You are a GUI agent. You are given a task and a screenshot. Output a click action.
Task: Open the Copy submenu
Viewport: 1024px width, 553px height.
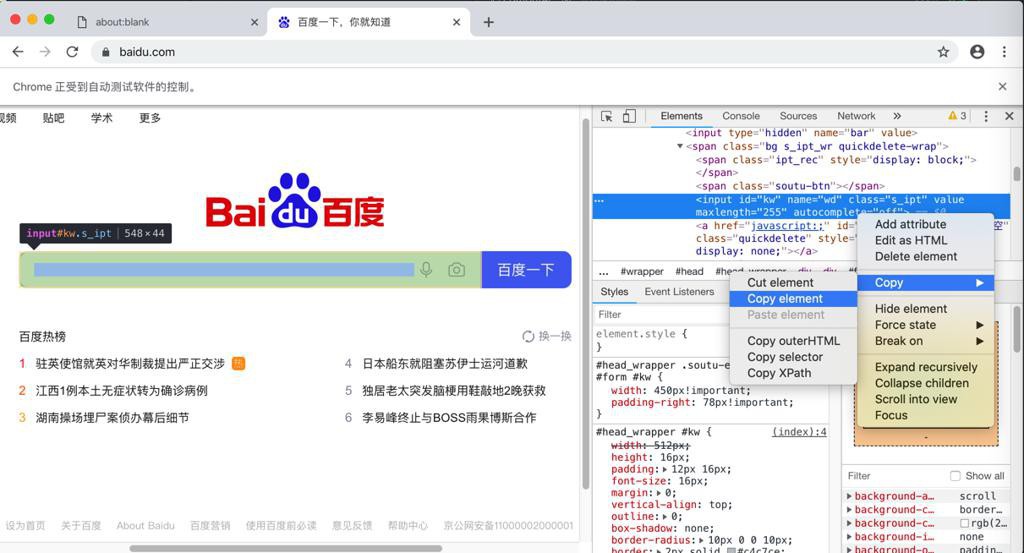[925, 283]
